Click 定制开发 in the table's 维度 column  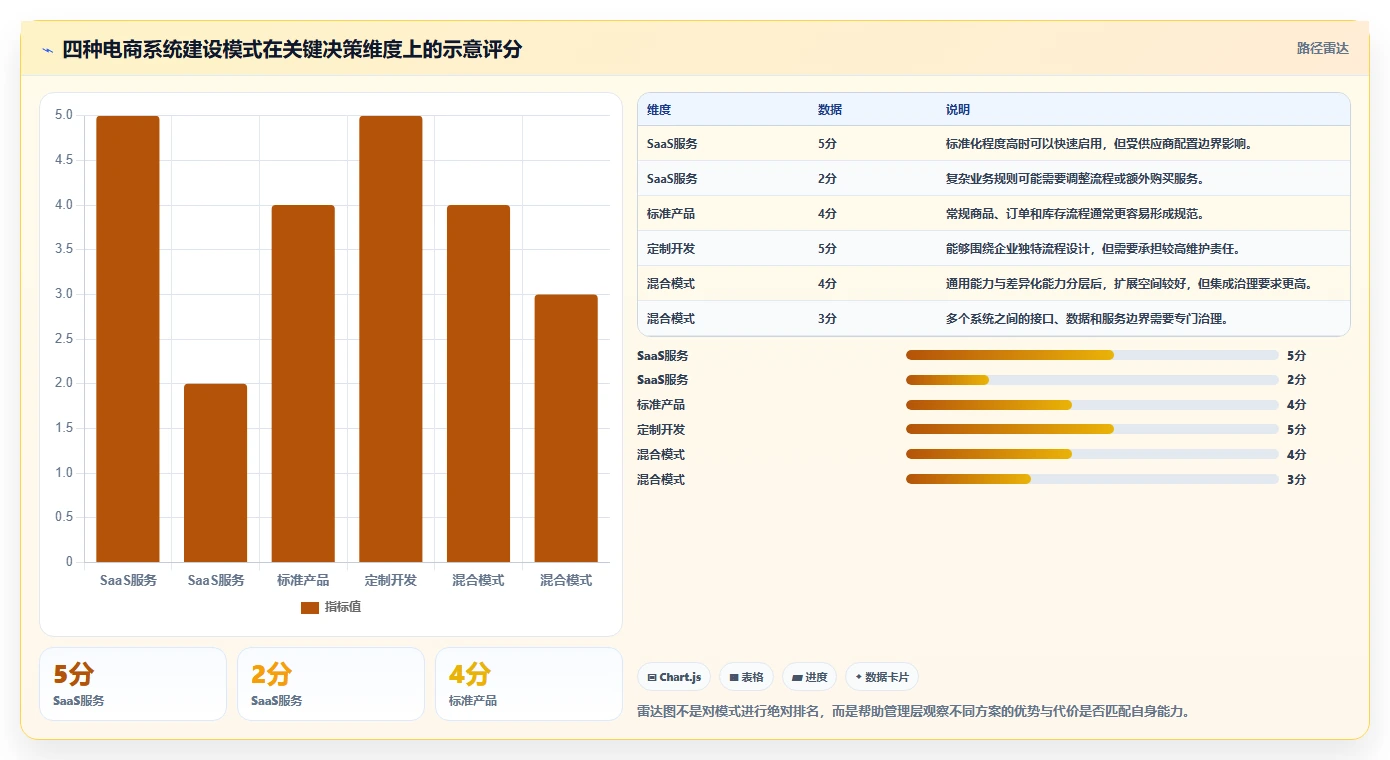(671, 249)
